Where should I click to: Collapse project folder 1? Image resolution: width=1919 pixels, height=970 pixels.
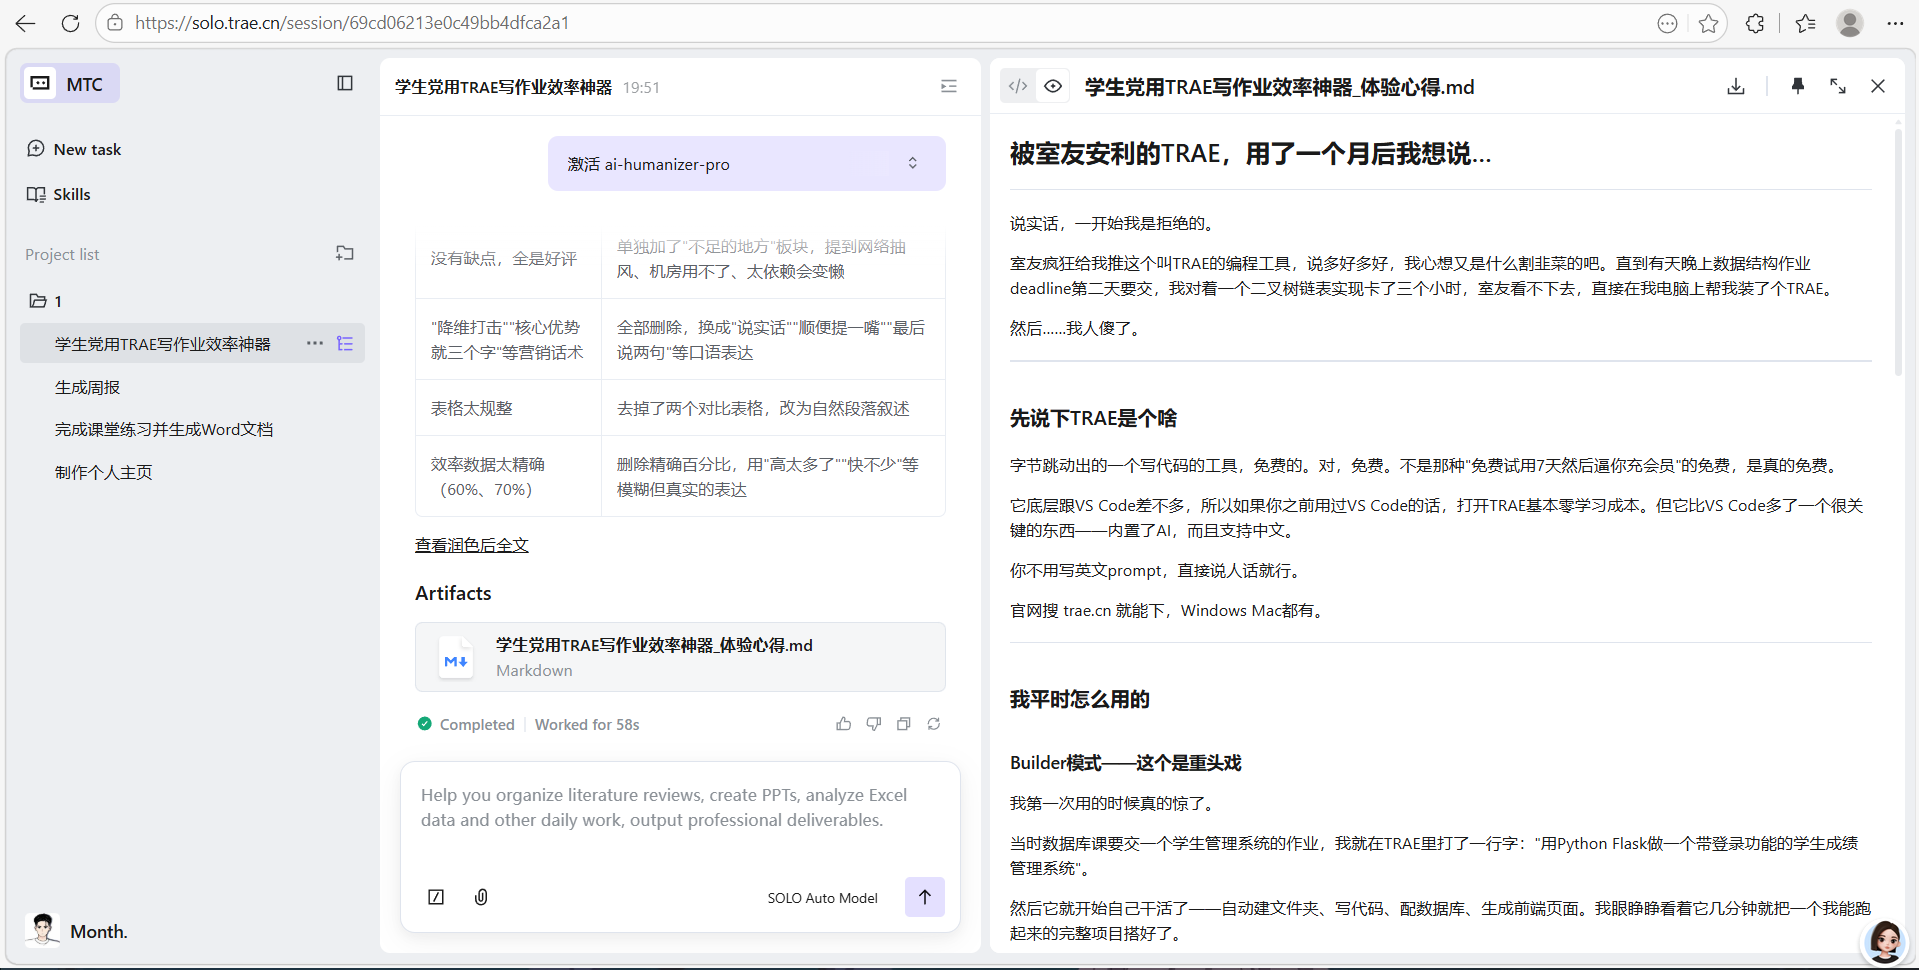(x=38, y=301)
